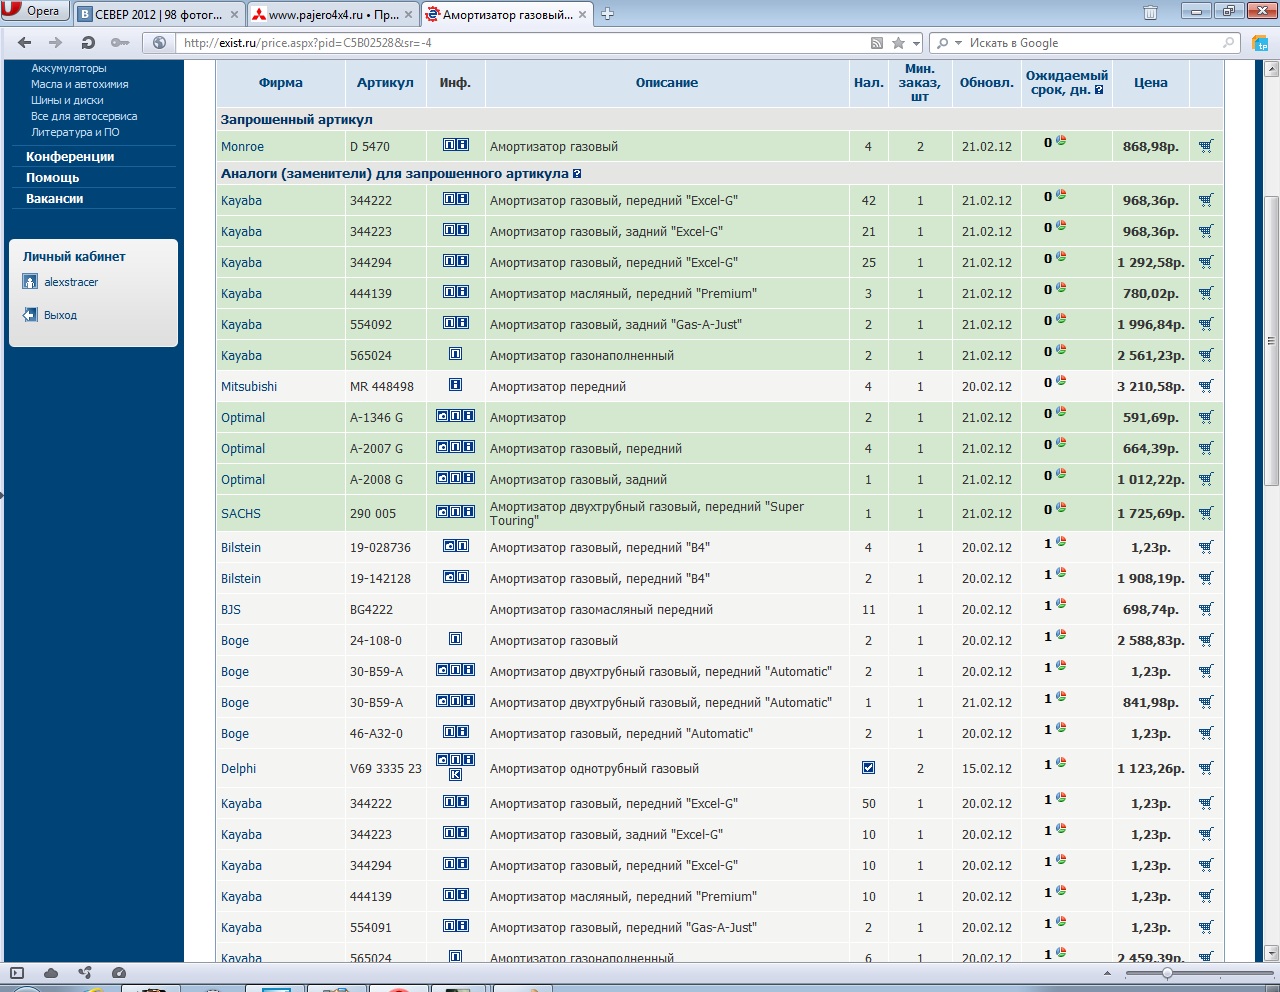The width and height of the screenshot is (1280, 992).
Task: Click the browser reload button
Action: tap(88, 43)
